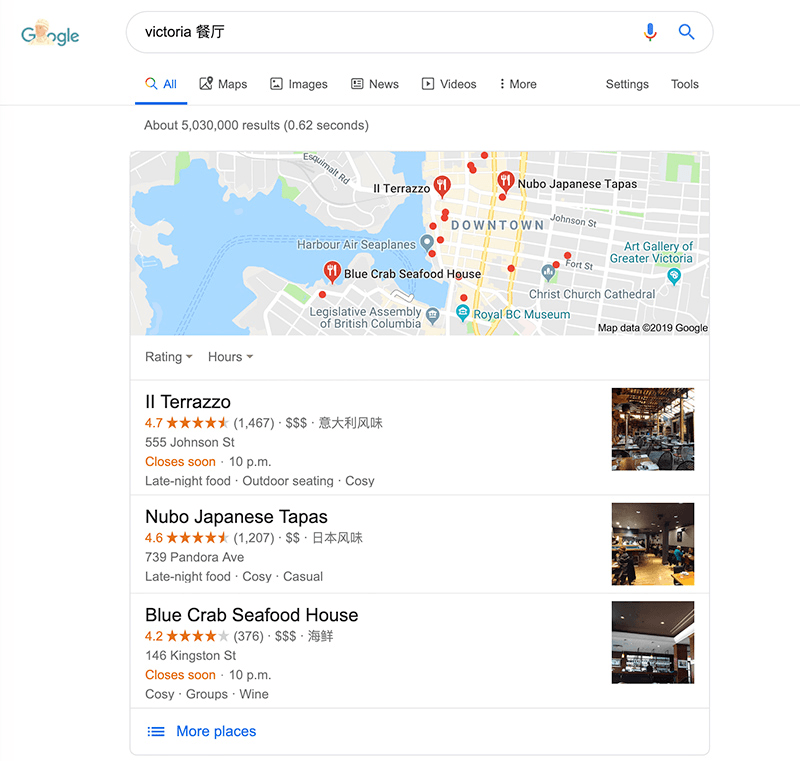800x761 pixels.
Task: Switch to the Maps tab
Action: (223, 84)
